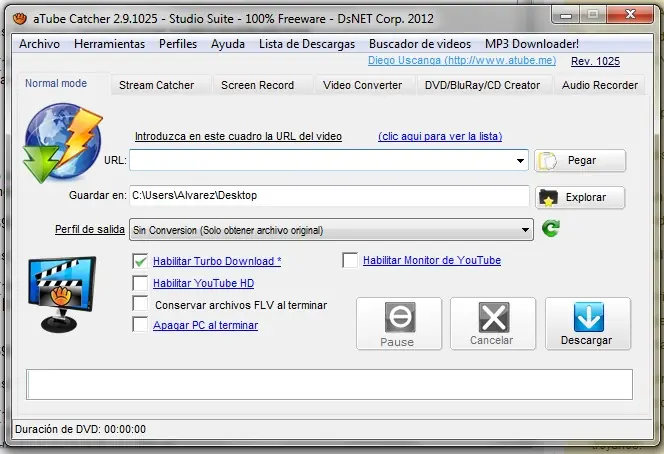Click Habilitar YouTube HD link text
664x454 pixels.
pos(203,283)
